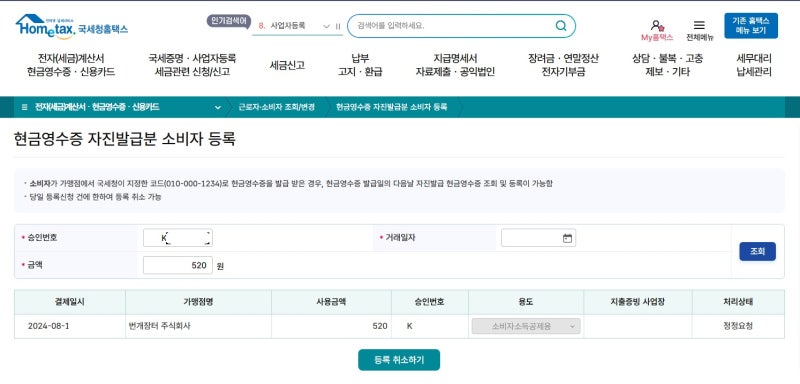Click the page title 현금영수증 자진발급분 소비자 등록
Image resolution: width=800 pixels, height=384 pixels.
pyautogui.click(x=125, y=139)
